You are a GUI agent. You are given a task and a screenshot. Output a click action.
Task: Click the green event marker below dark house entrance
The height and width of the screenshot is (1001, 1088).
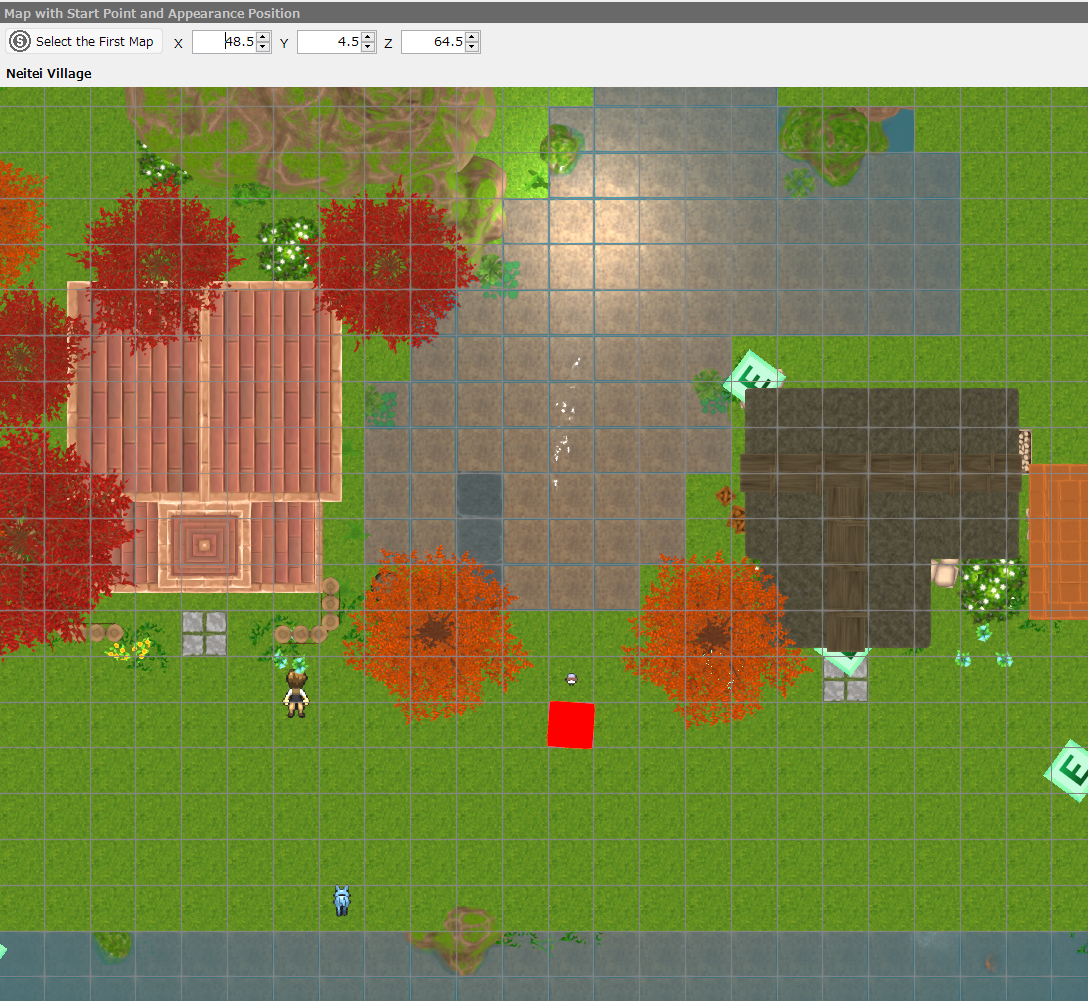(844, 659)
